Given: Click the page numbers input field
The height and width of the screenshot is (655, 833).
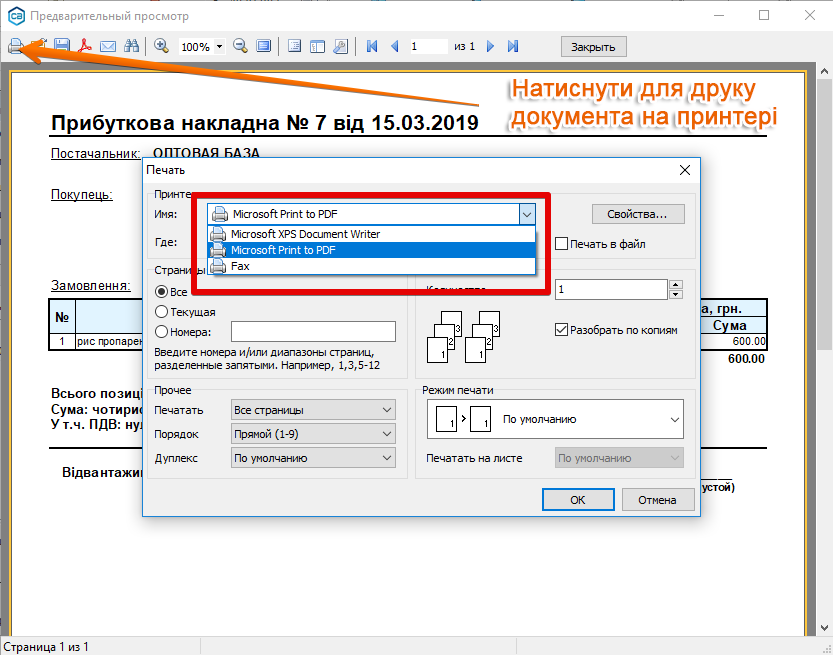Looking at the screenshot, I should (x=313, y=331).
